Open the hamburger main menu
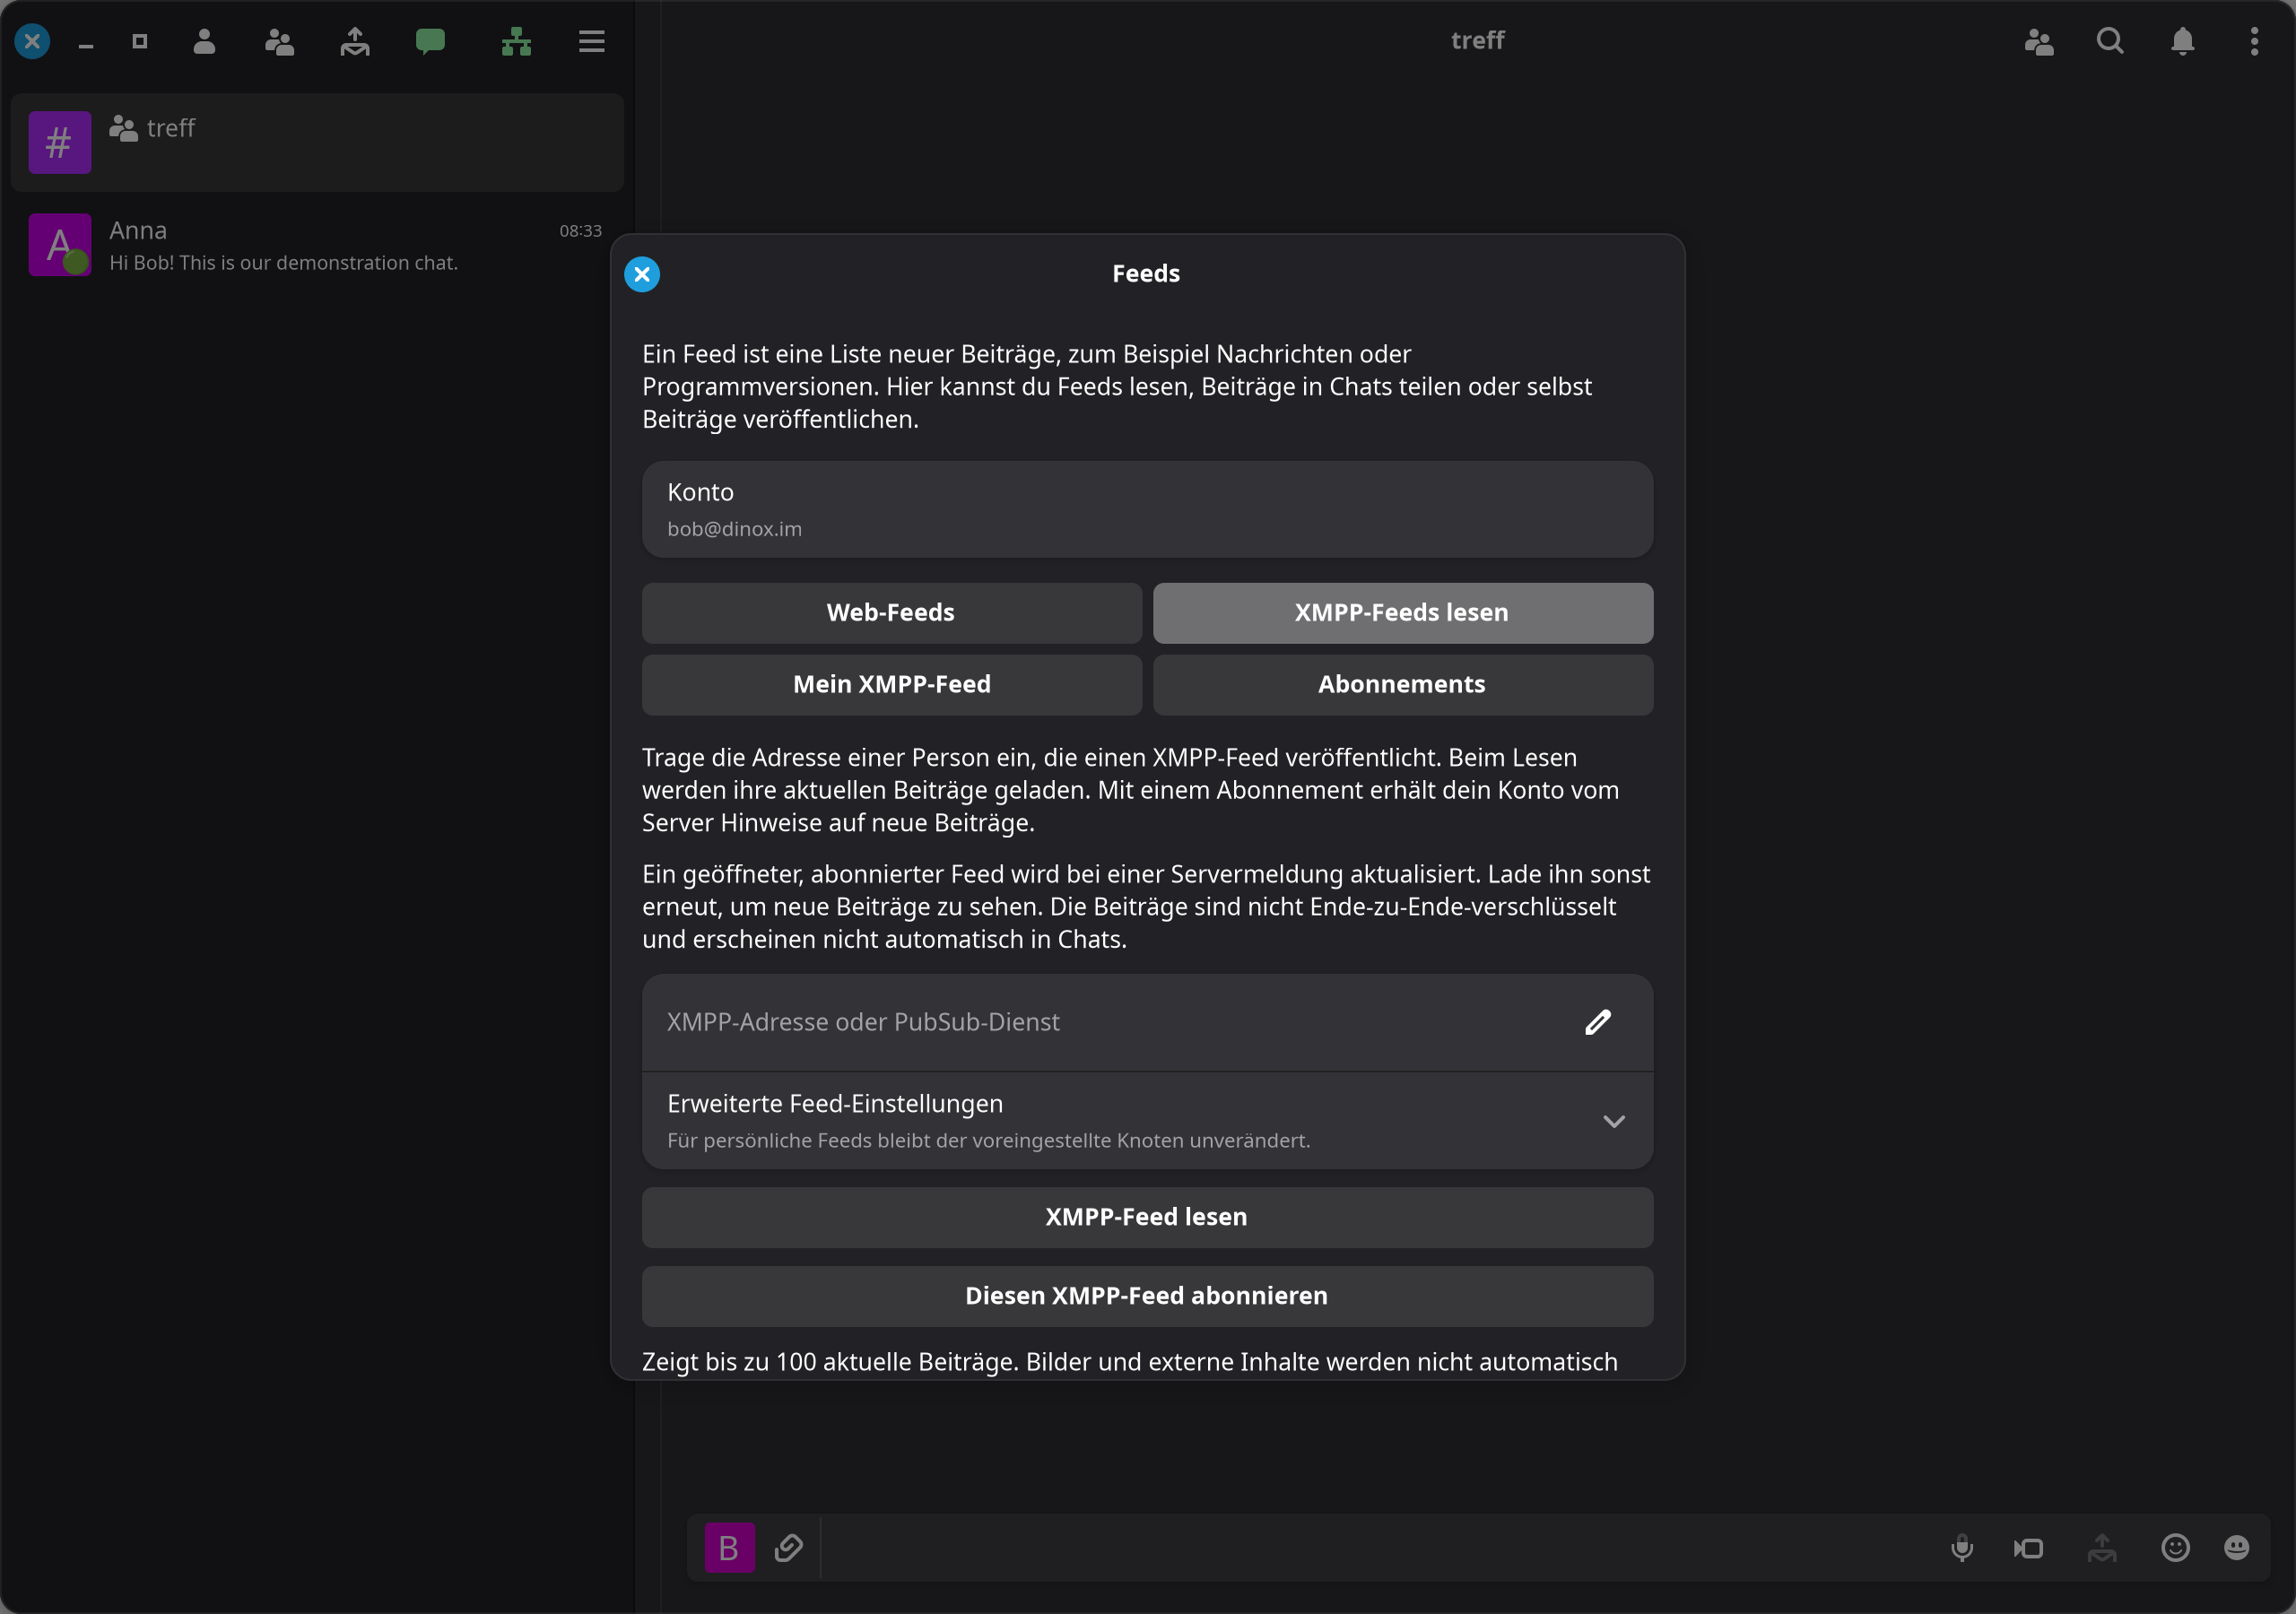 [x=592, y=41]
